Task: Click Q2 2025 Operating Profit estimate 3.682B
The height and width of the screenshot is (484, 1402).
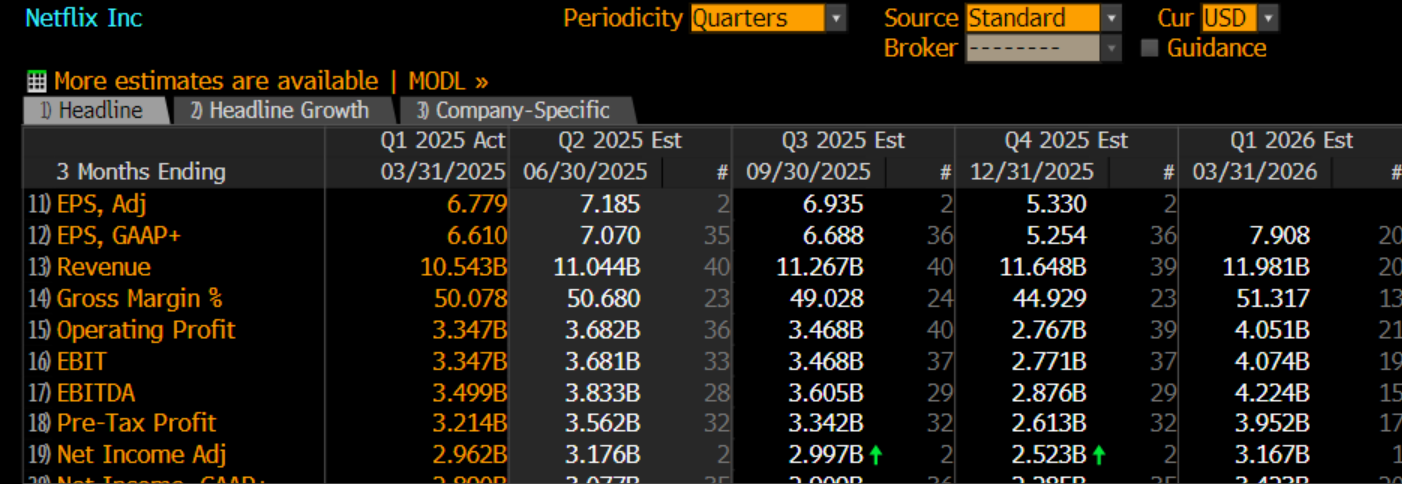Action: 604,330
